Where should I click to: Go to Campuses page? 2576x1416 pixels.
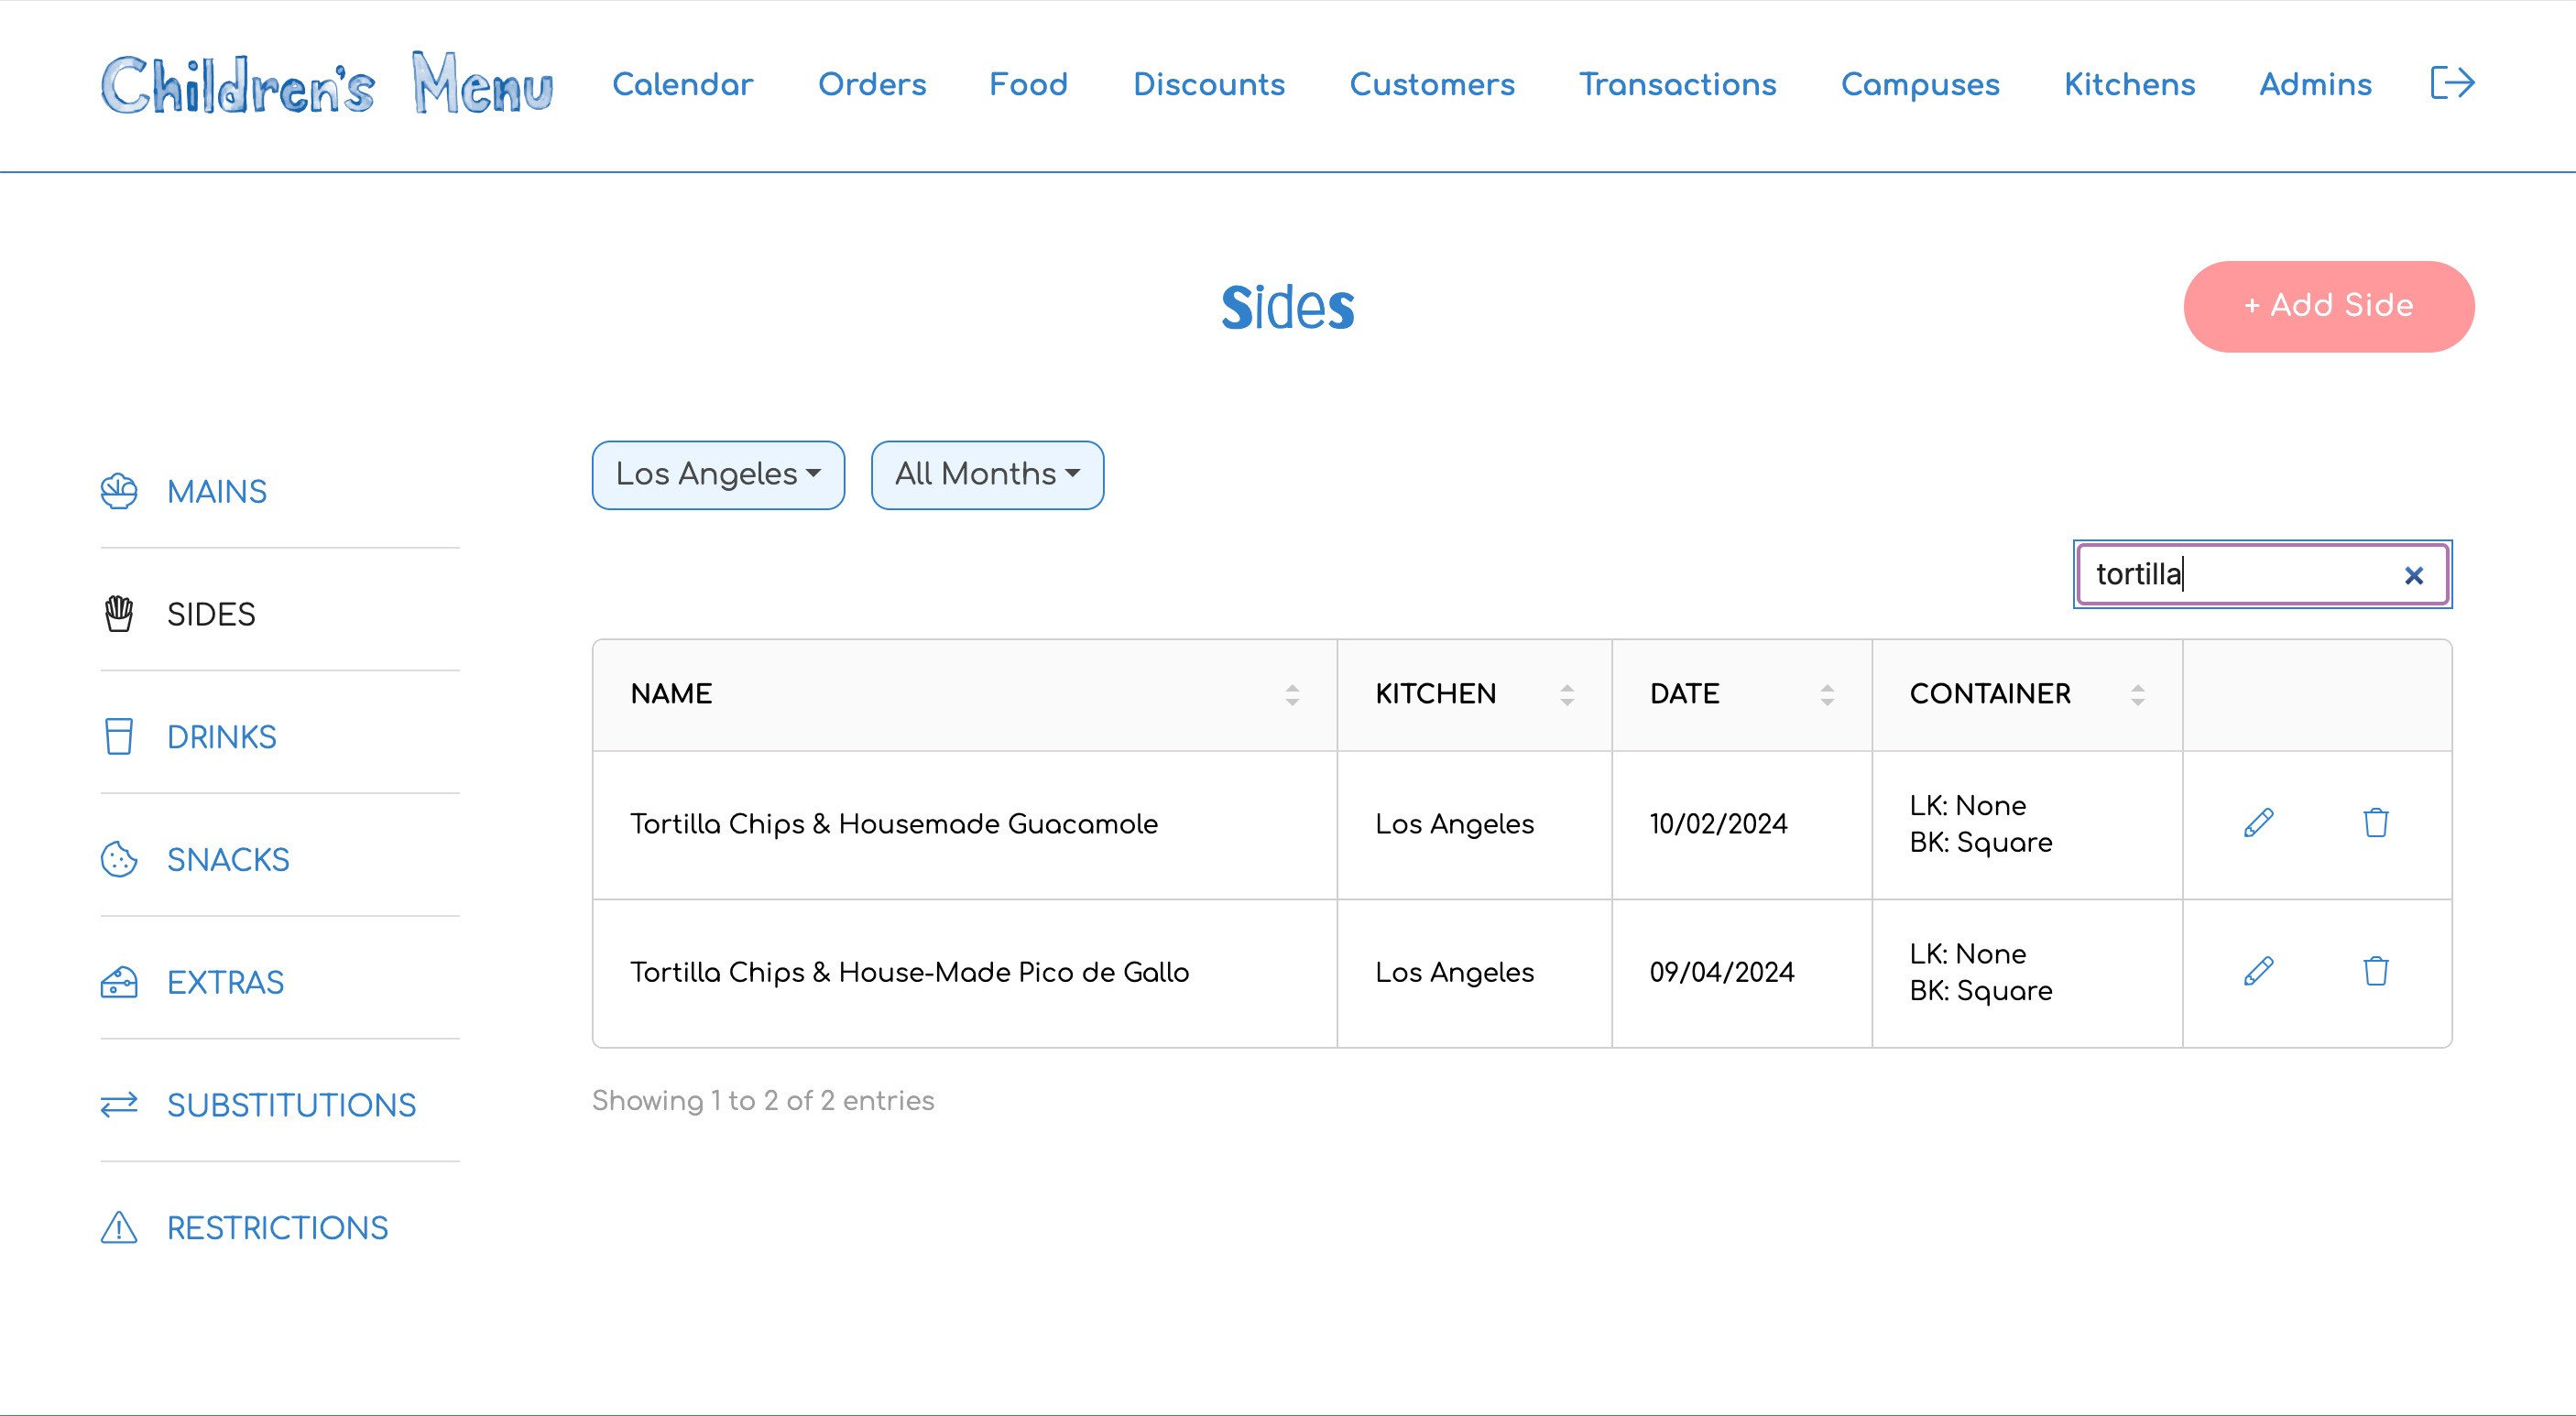pos(1920,84)
